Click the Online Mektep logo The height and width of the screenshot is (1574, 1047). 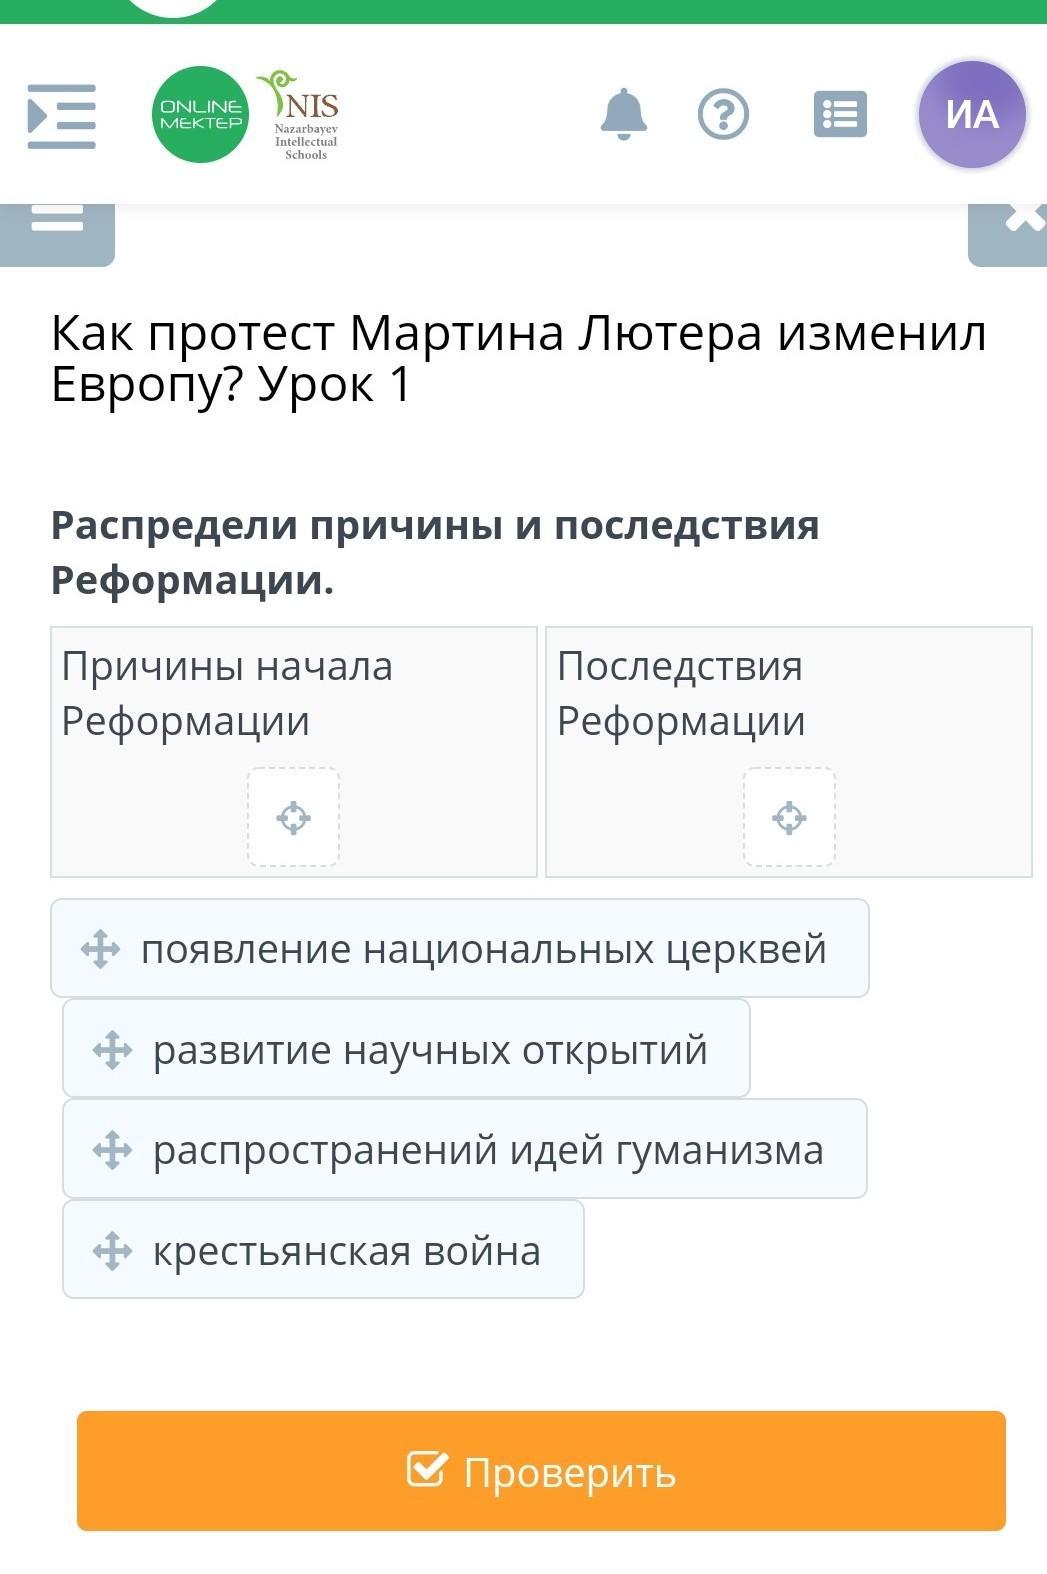[x=200, y=115]
